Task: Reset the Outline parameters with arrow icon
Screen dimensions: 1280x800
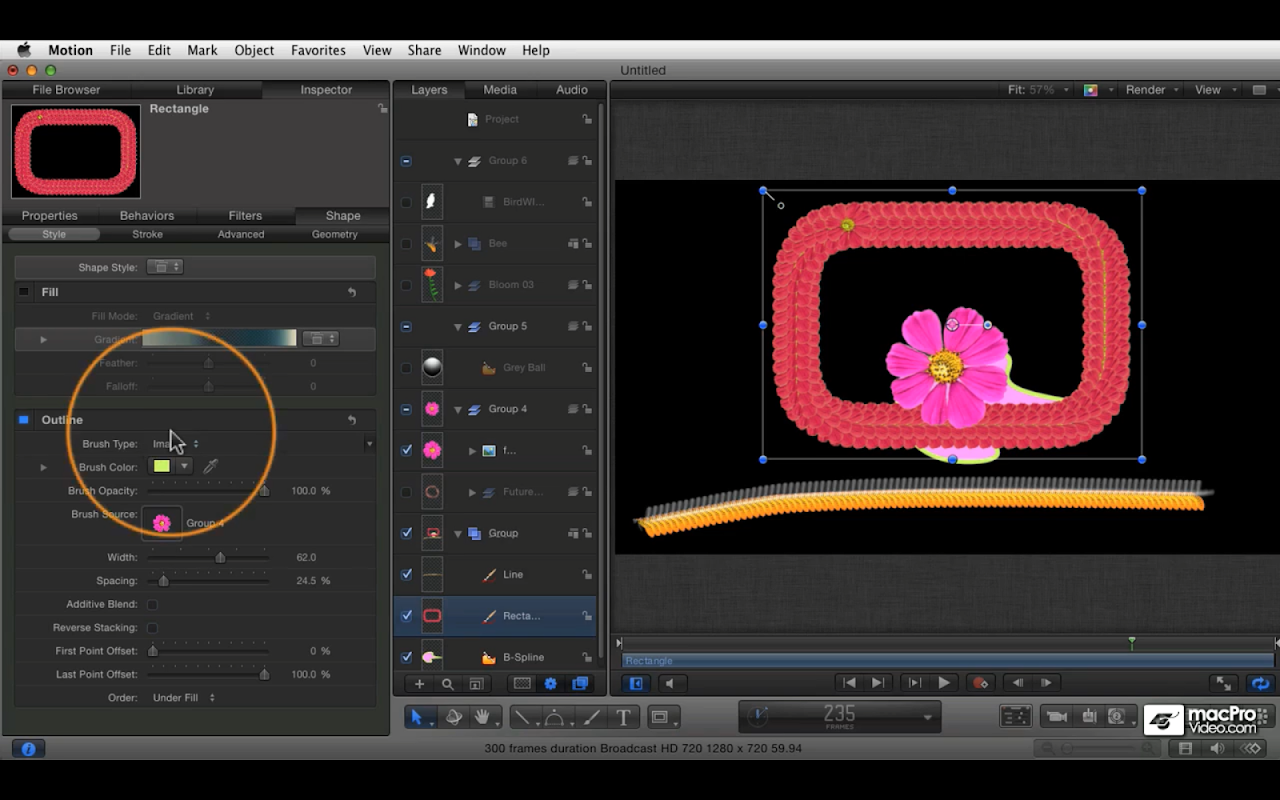Action: click(352, 420)
